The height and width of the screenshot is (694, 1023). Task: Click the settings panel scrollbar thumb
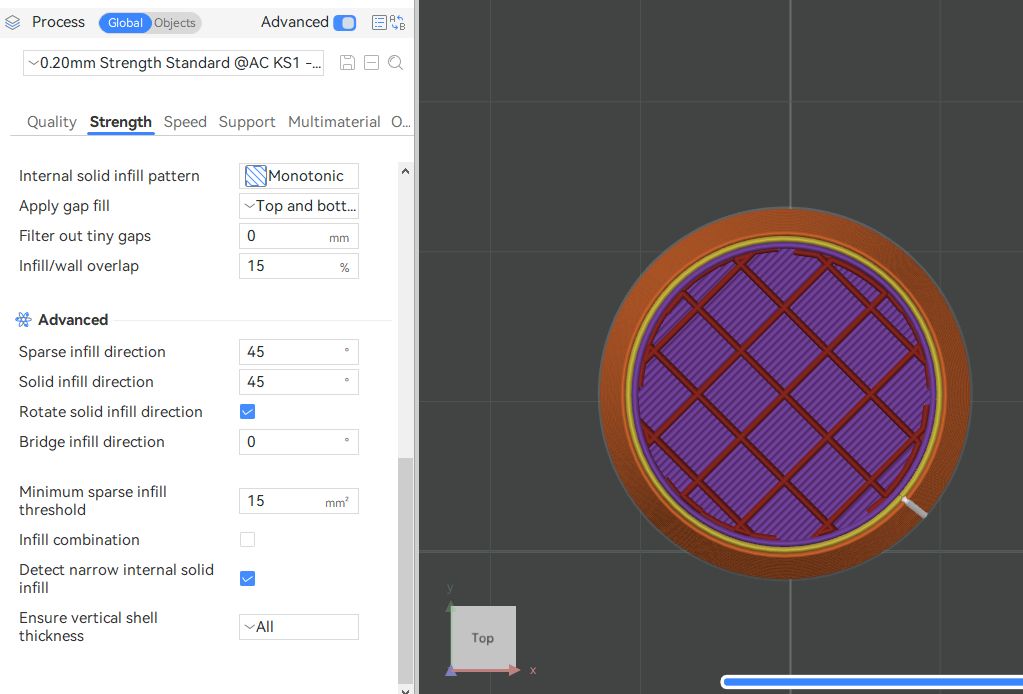click(405, 570)
